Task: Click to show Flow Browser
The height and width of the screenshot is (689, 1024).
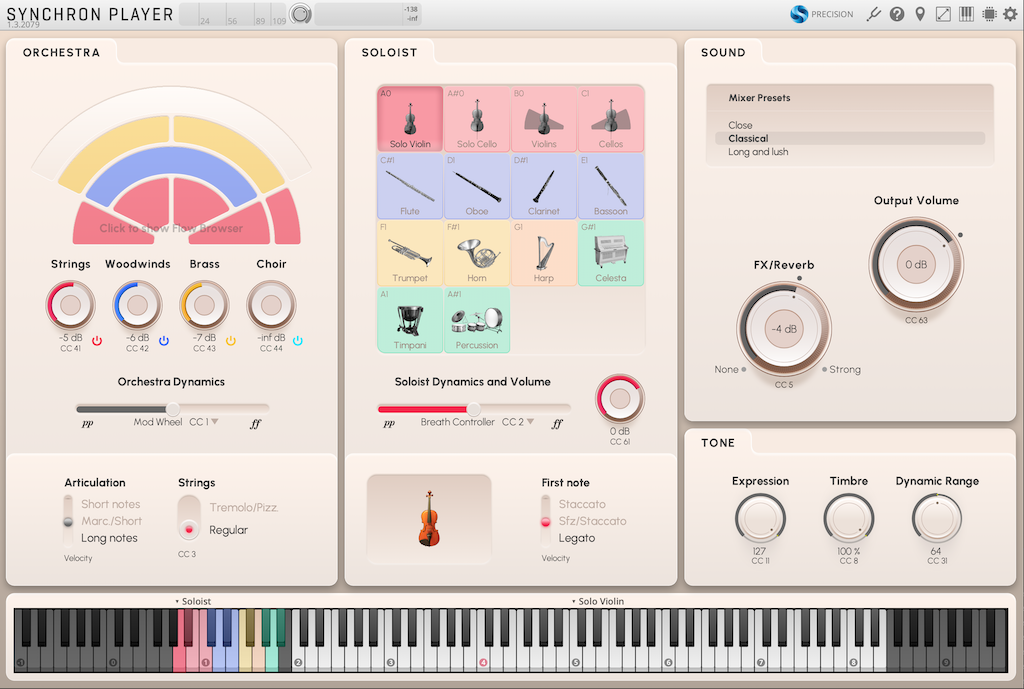Action: coord(171,228)
